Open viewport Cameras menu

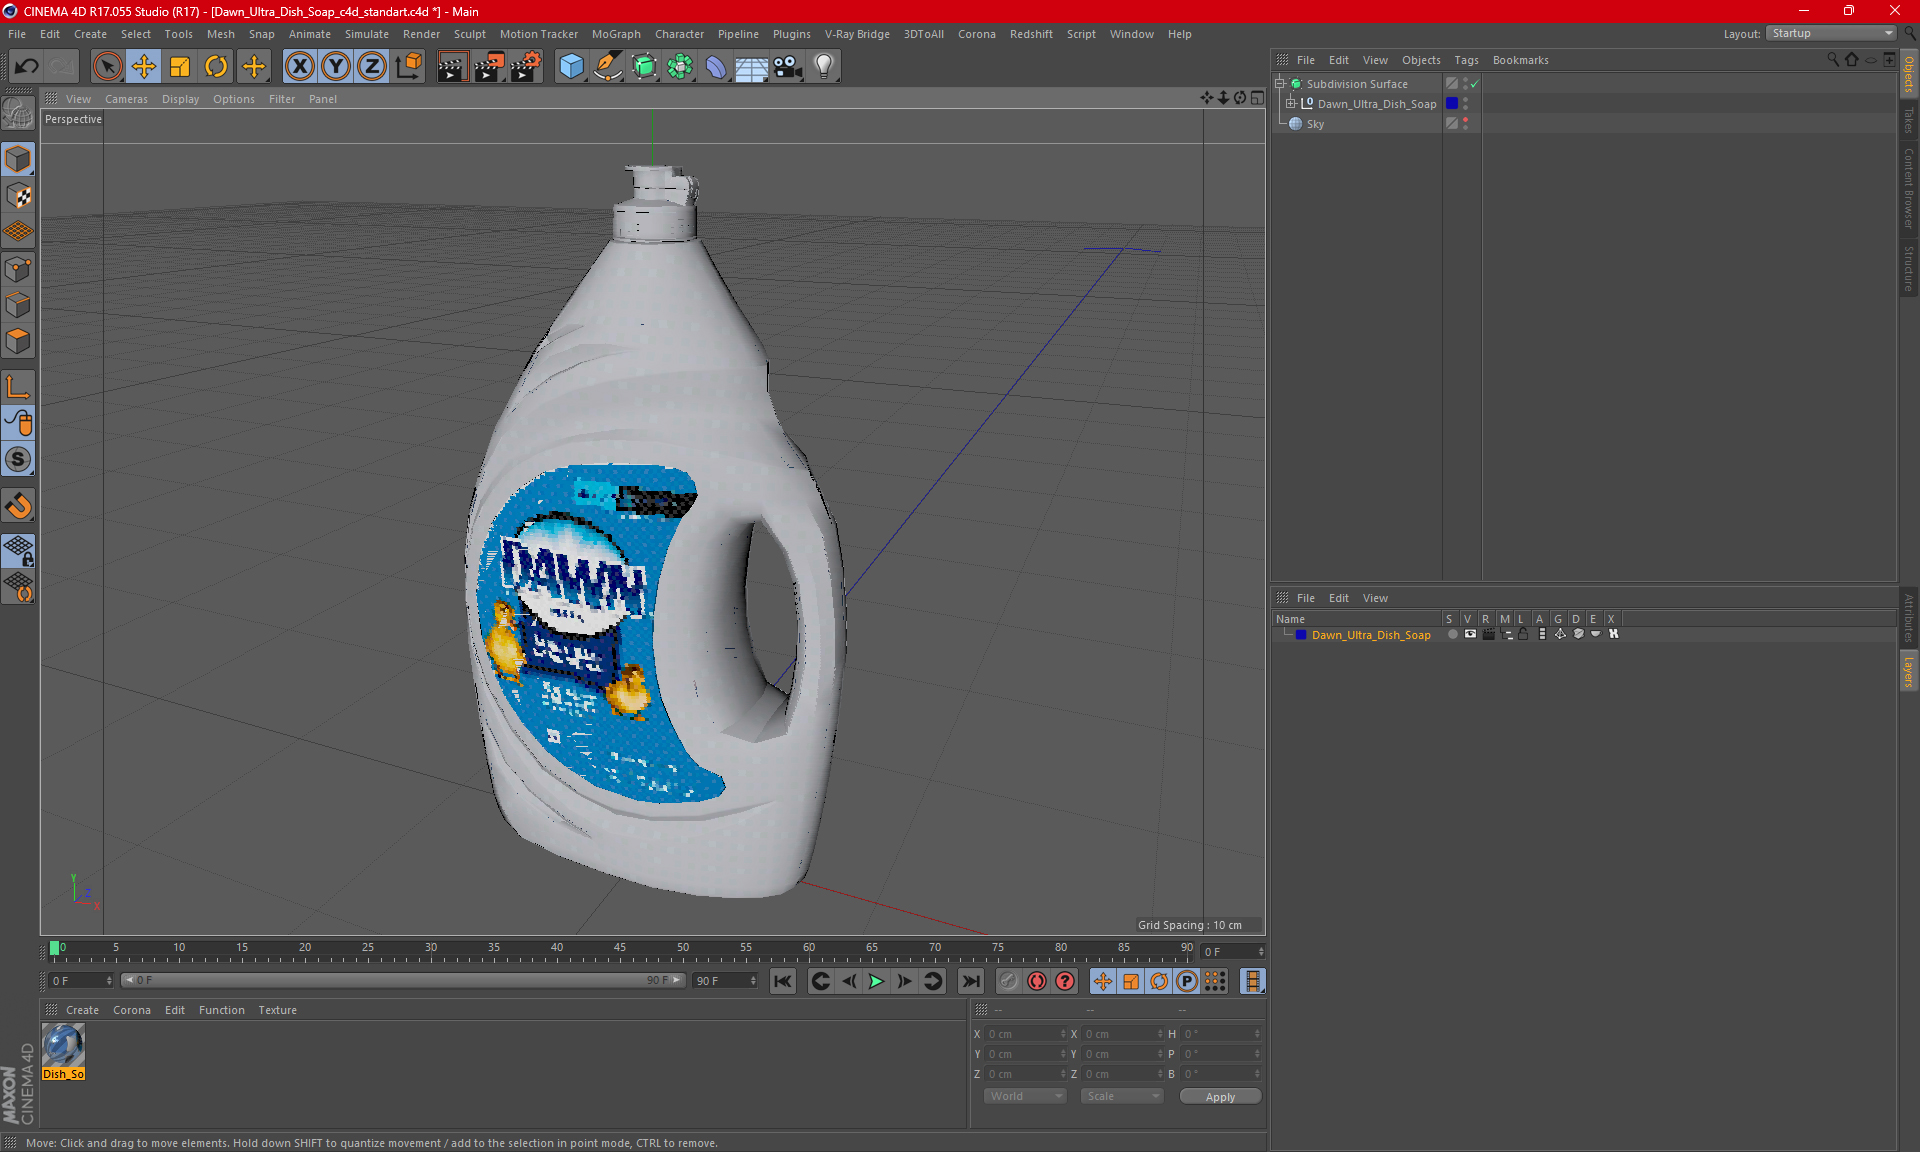[126, 99]
